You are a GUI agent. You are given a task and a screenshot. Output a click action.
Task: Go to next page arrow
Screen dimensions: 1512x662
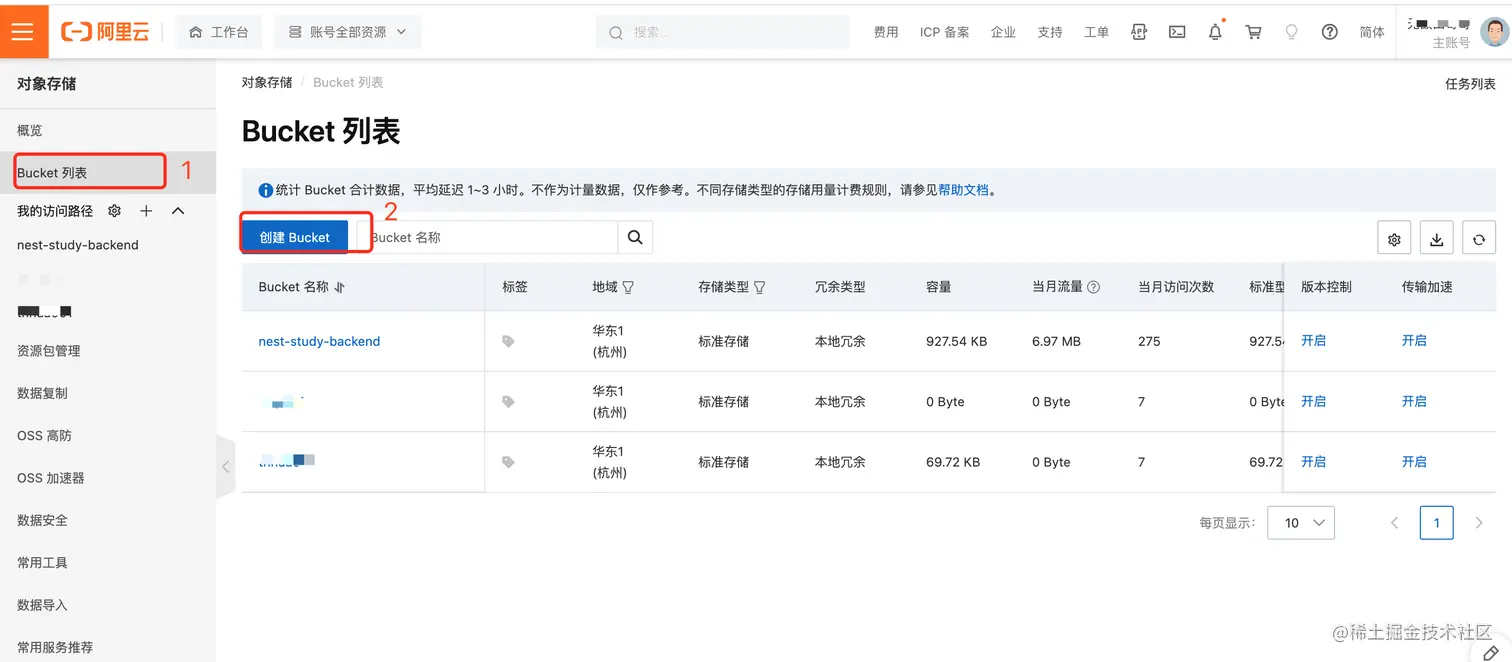(x=1479, y=522)
